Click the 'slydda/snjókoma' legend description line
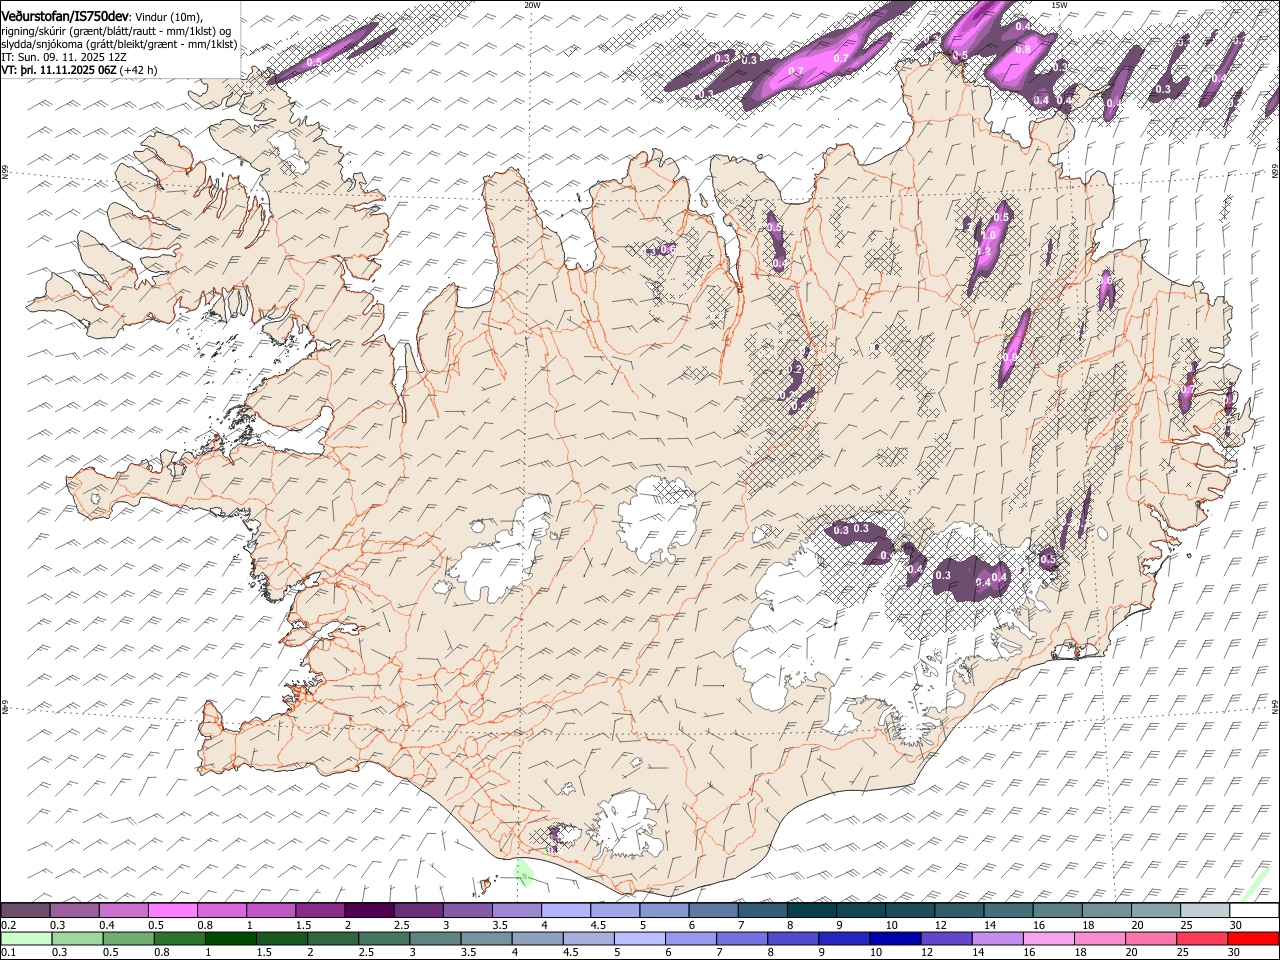 (x=119, y=44)
